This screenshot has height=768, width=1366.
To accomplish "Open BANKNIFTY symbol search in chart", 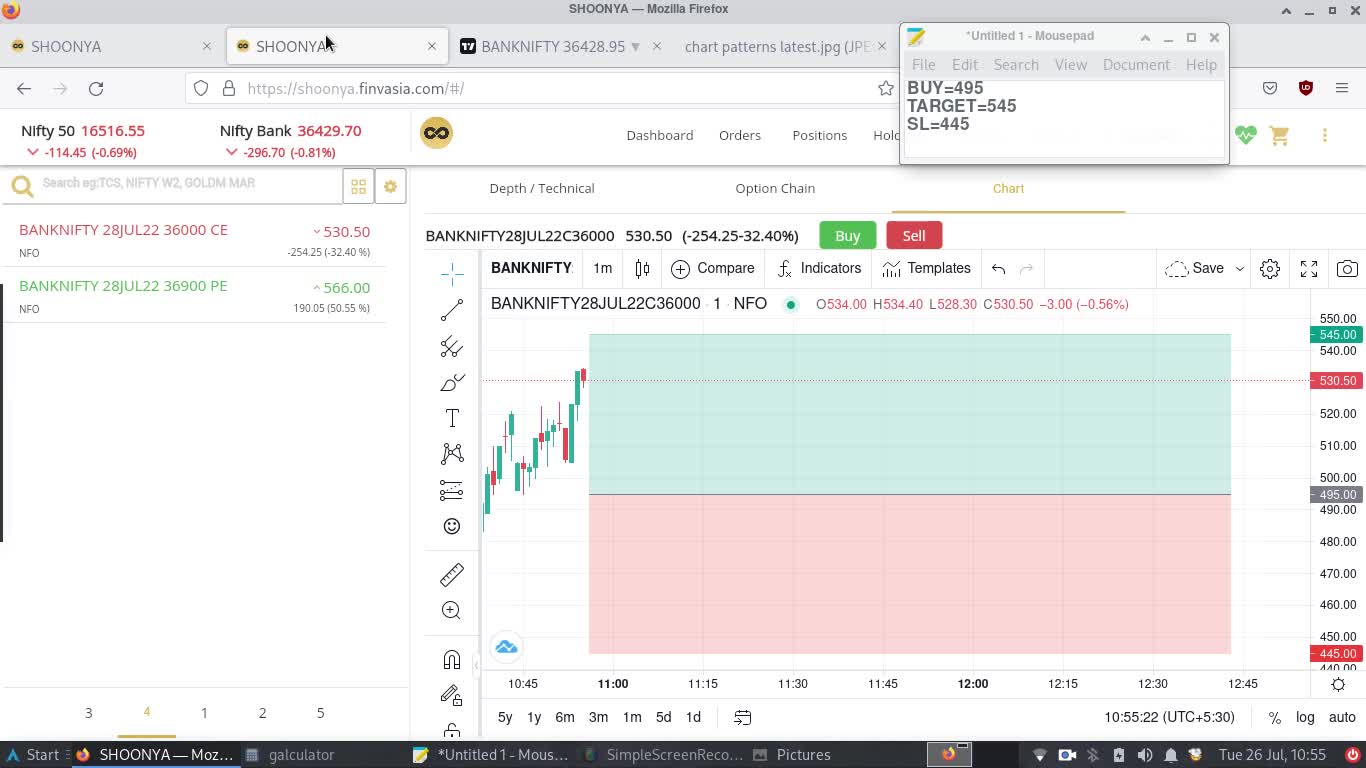I will click(x=531, y=268).
